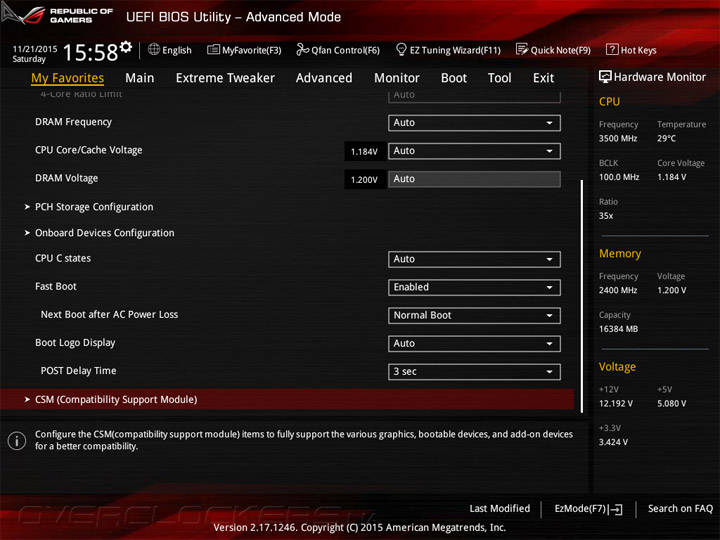This screenshot has height=540, width=720.
Task: Click the EzMode exit arrow icon
Action: click(616, 509)
